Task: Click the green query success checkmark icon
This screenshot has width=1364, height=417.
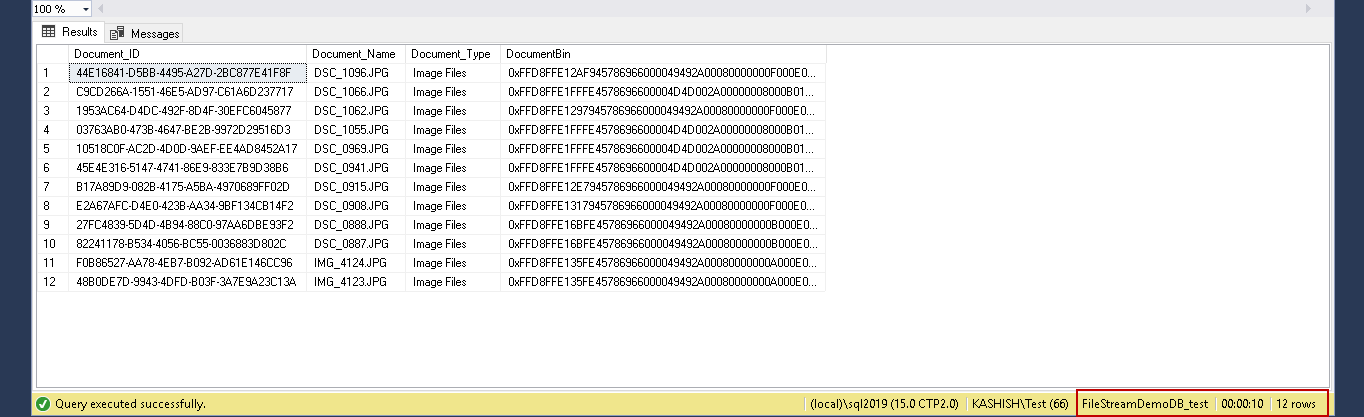Action: pos(42,404)
